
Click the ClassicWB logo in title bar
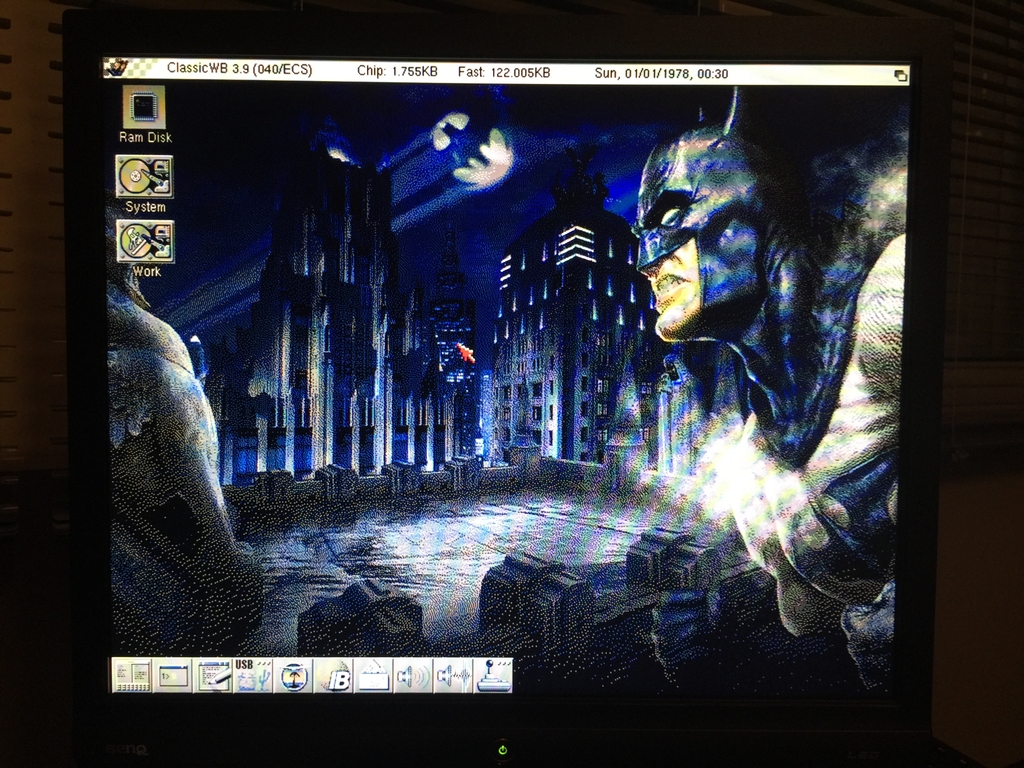(119, 67)
